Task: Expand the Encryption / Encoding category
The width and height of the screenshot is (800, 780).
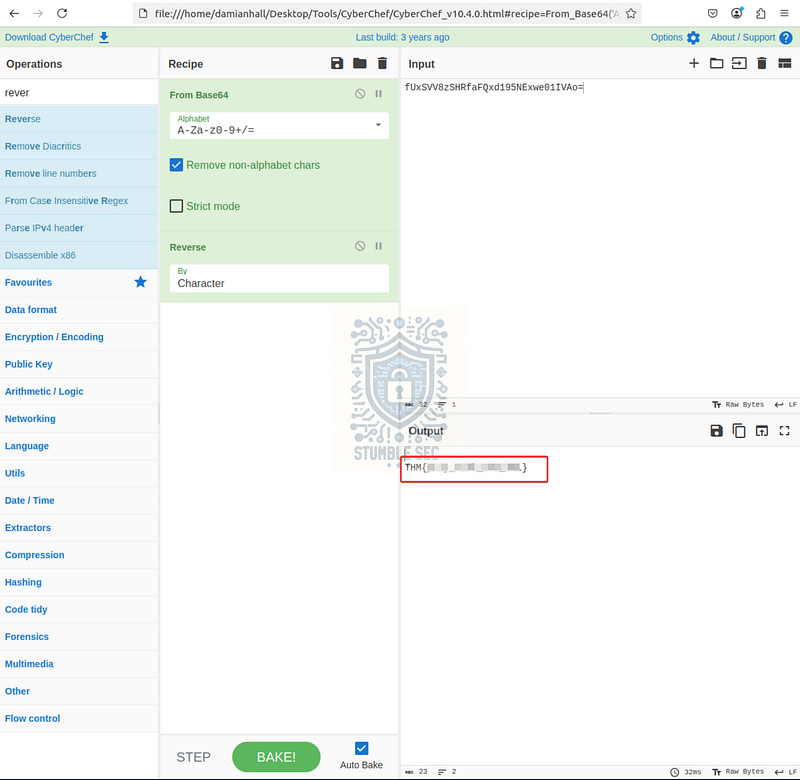Action: point(79,337)
